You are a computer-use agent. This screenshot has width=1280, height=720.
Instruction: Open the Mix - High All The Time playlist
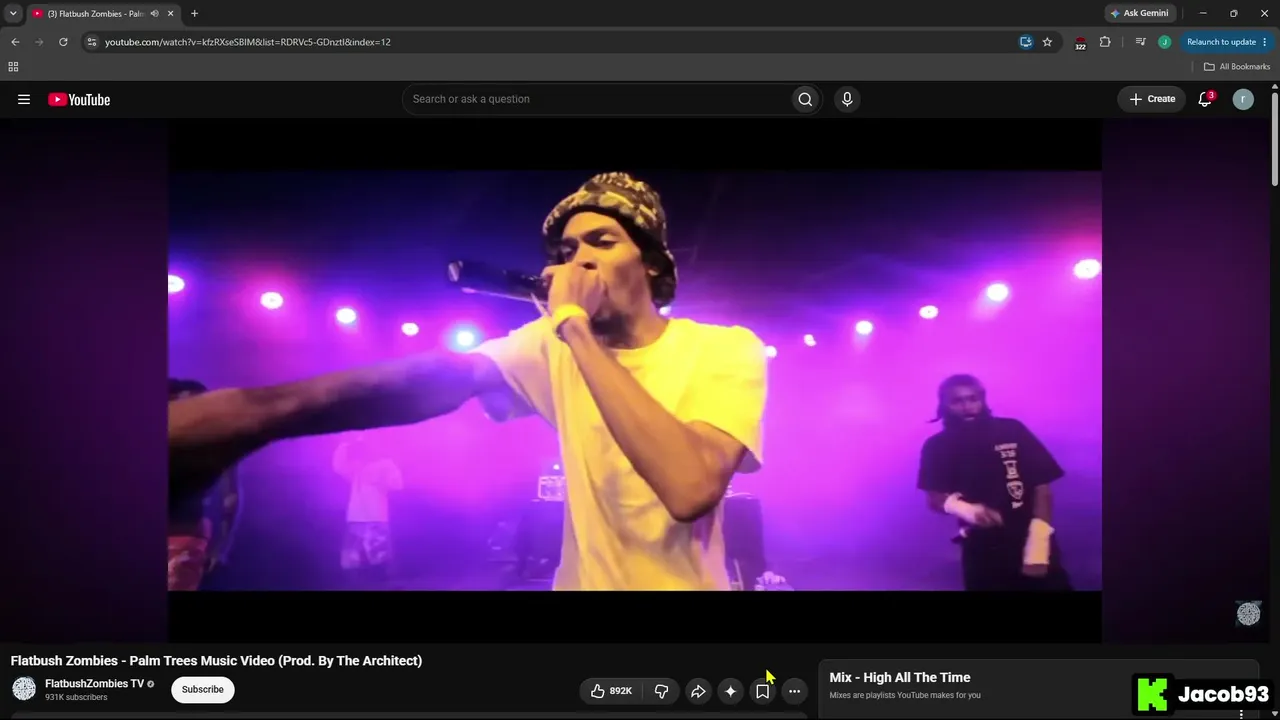tap(899, 678)
